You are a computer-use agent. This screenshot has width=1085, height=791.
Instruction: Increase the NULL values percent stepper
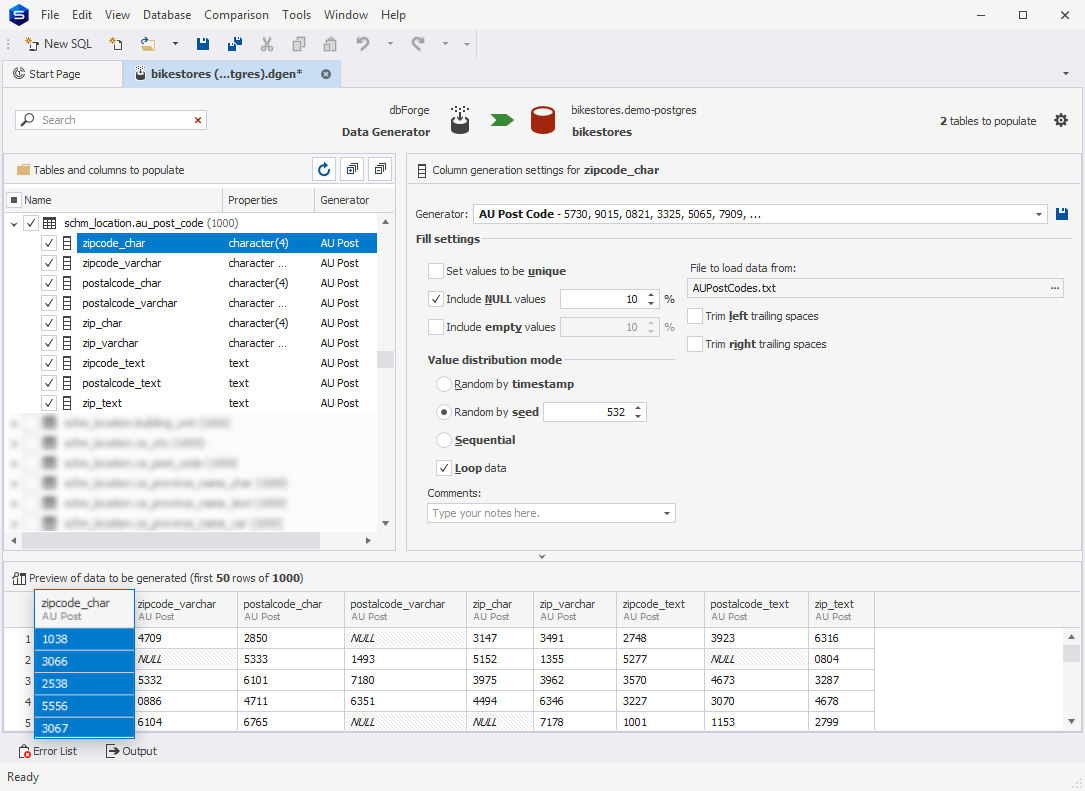(x=651, y=295)
